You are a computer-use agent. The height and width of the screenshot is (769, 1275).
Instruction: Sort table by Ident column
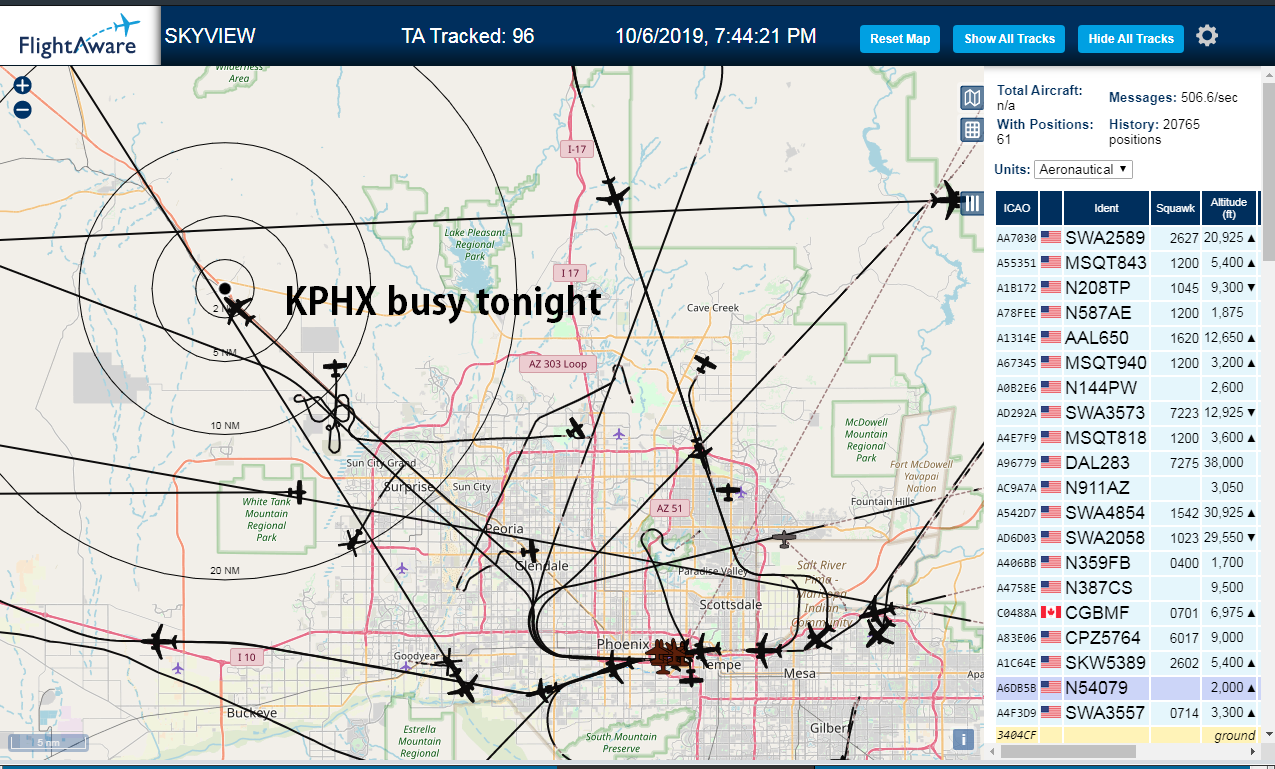pos(1106,208)
